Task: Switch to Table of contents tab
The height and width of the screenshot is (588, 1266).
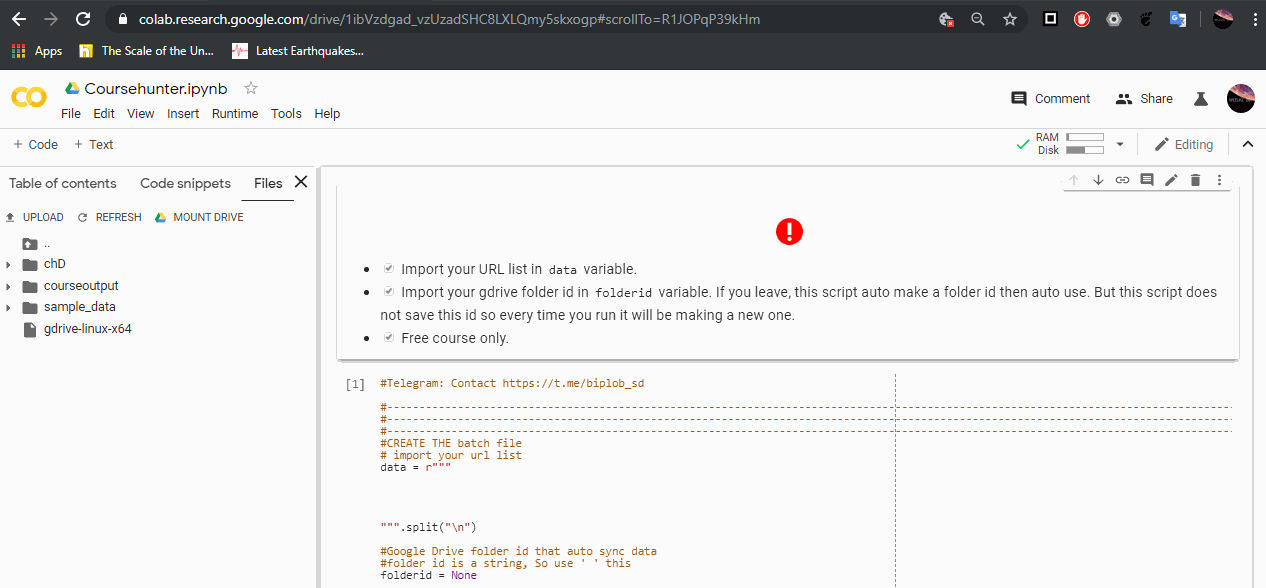Action: click(x=63, y=183)
